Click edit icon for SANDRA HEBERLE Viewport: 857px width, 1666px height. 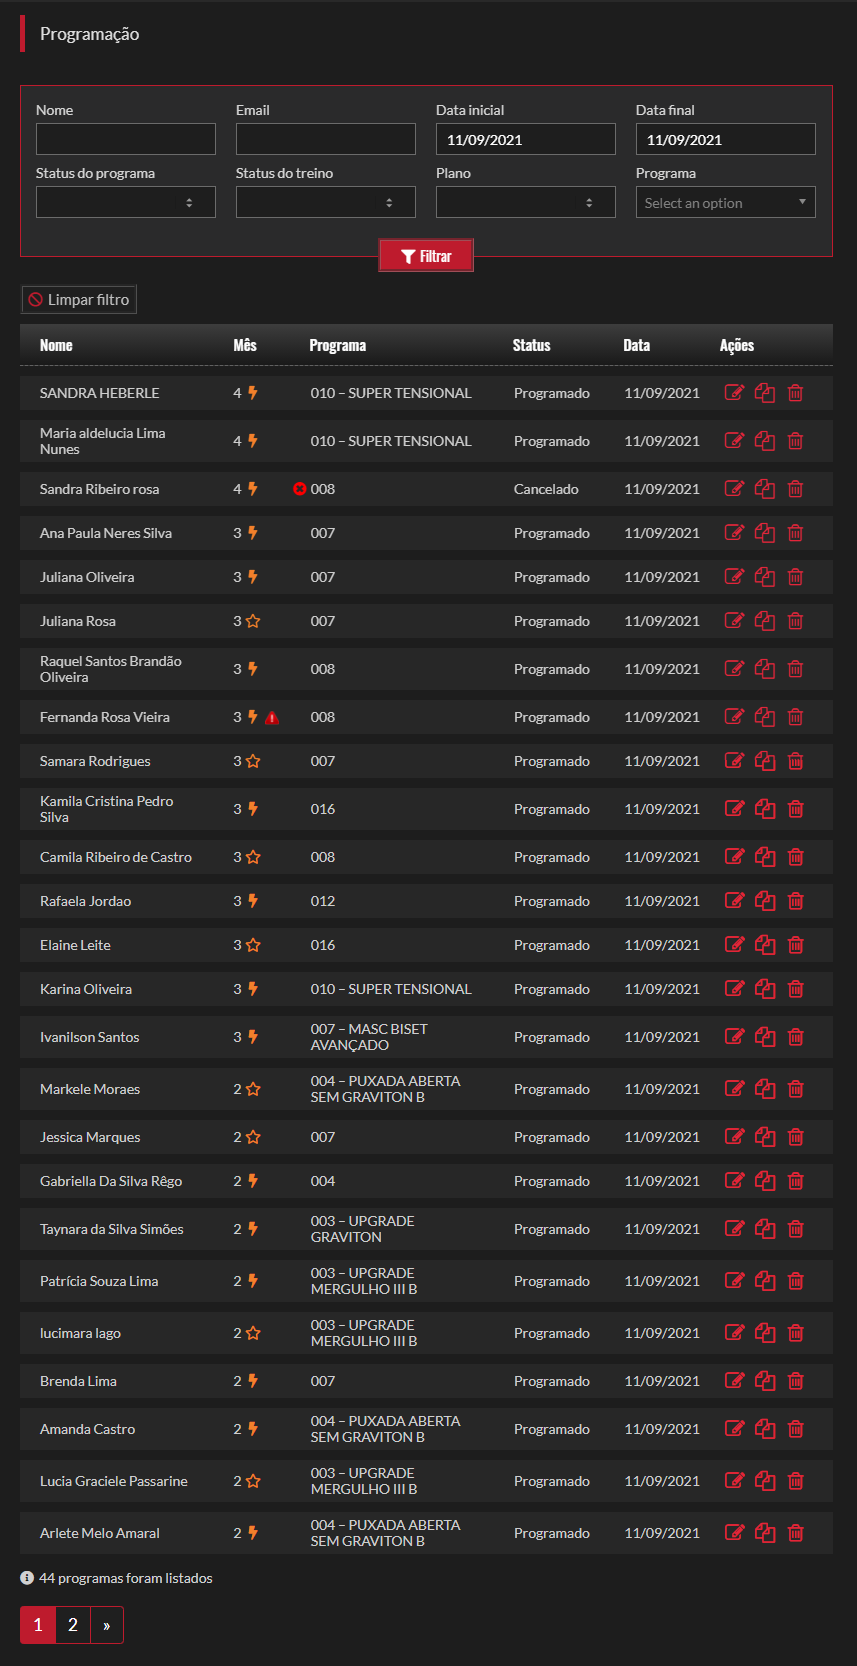click(x=734, y=393)
